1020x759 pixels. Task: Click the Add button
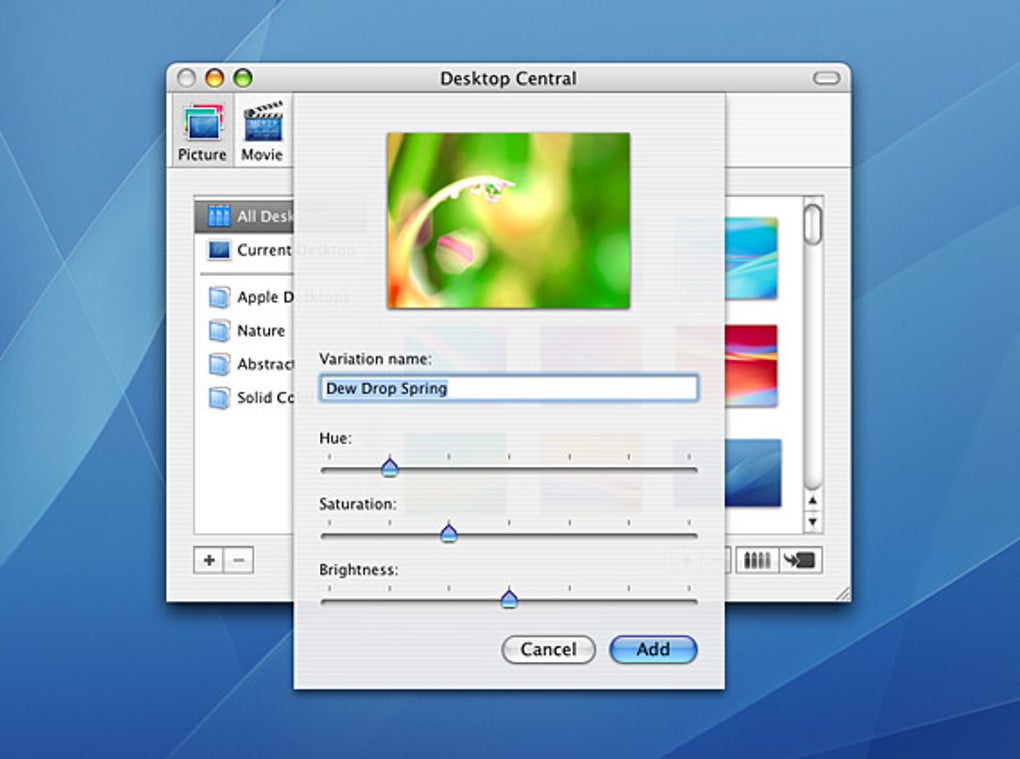[x=653, y=650]
